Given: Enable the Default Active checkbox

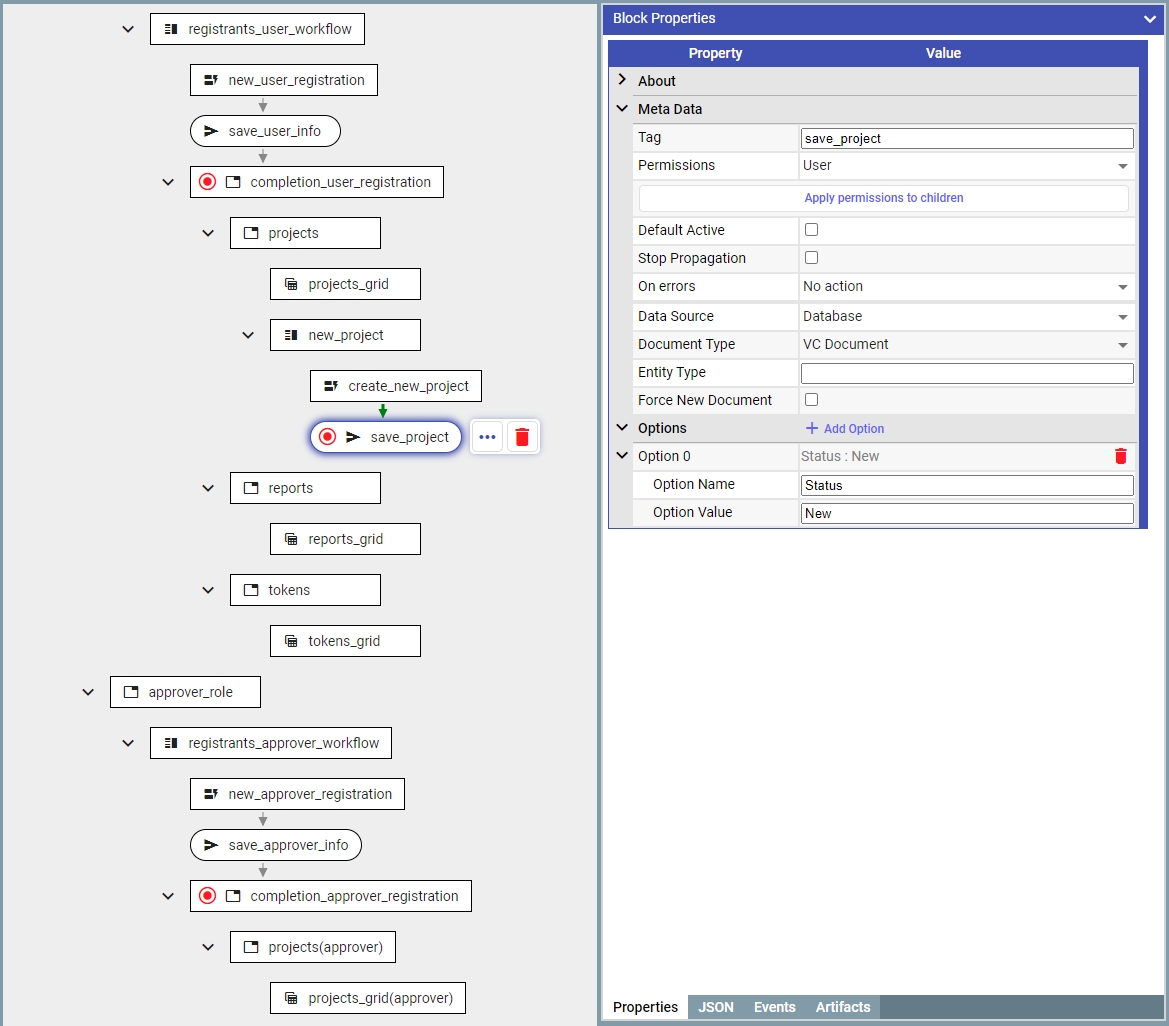Looking at the screenshot, I should click(812, 230).
